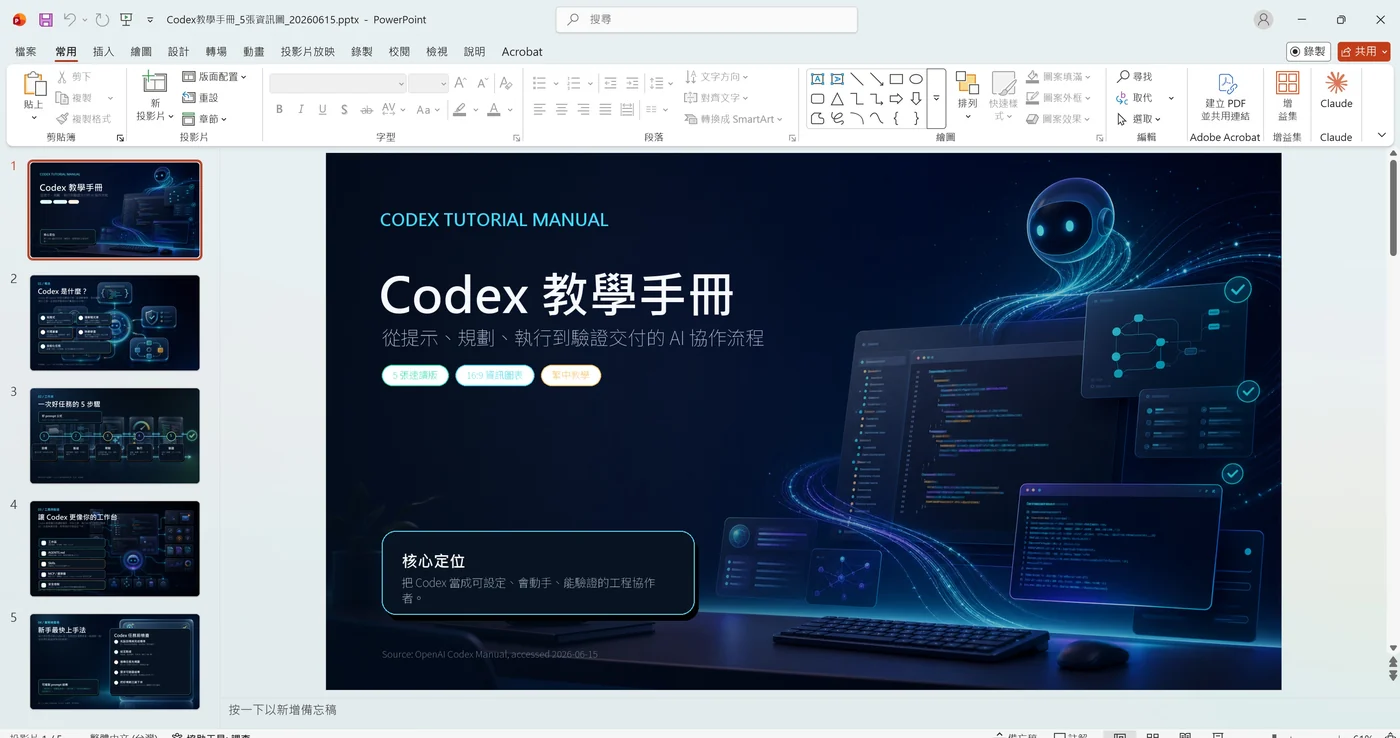Toggle Italic formatting
Screen dimensions: 1400x738
pos(301,109)
